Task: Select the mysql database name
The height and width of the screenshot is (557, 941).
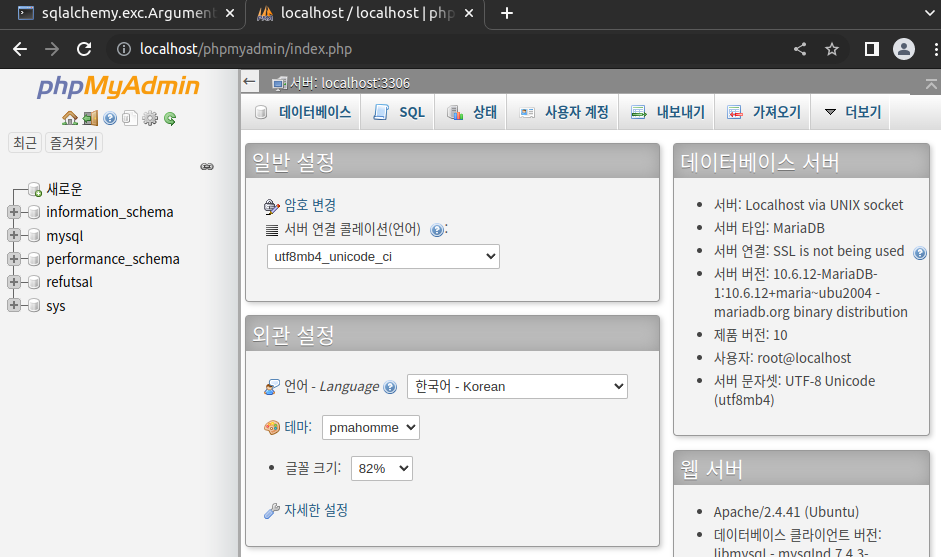Action: click(x=65, y=236)
